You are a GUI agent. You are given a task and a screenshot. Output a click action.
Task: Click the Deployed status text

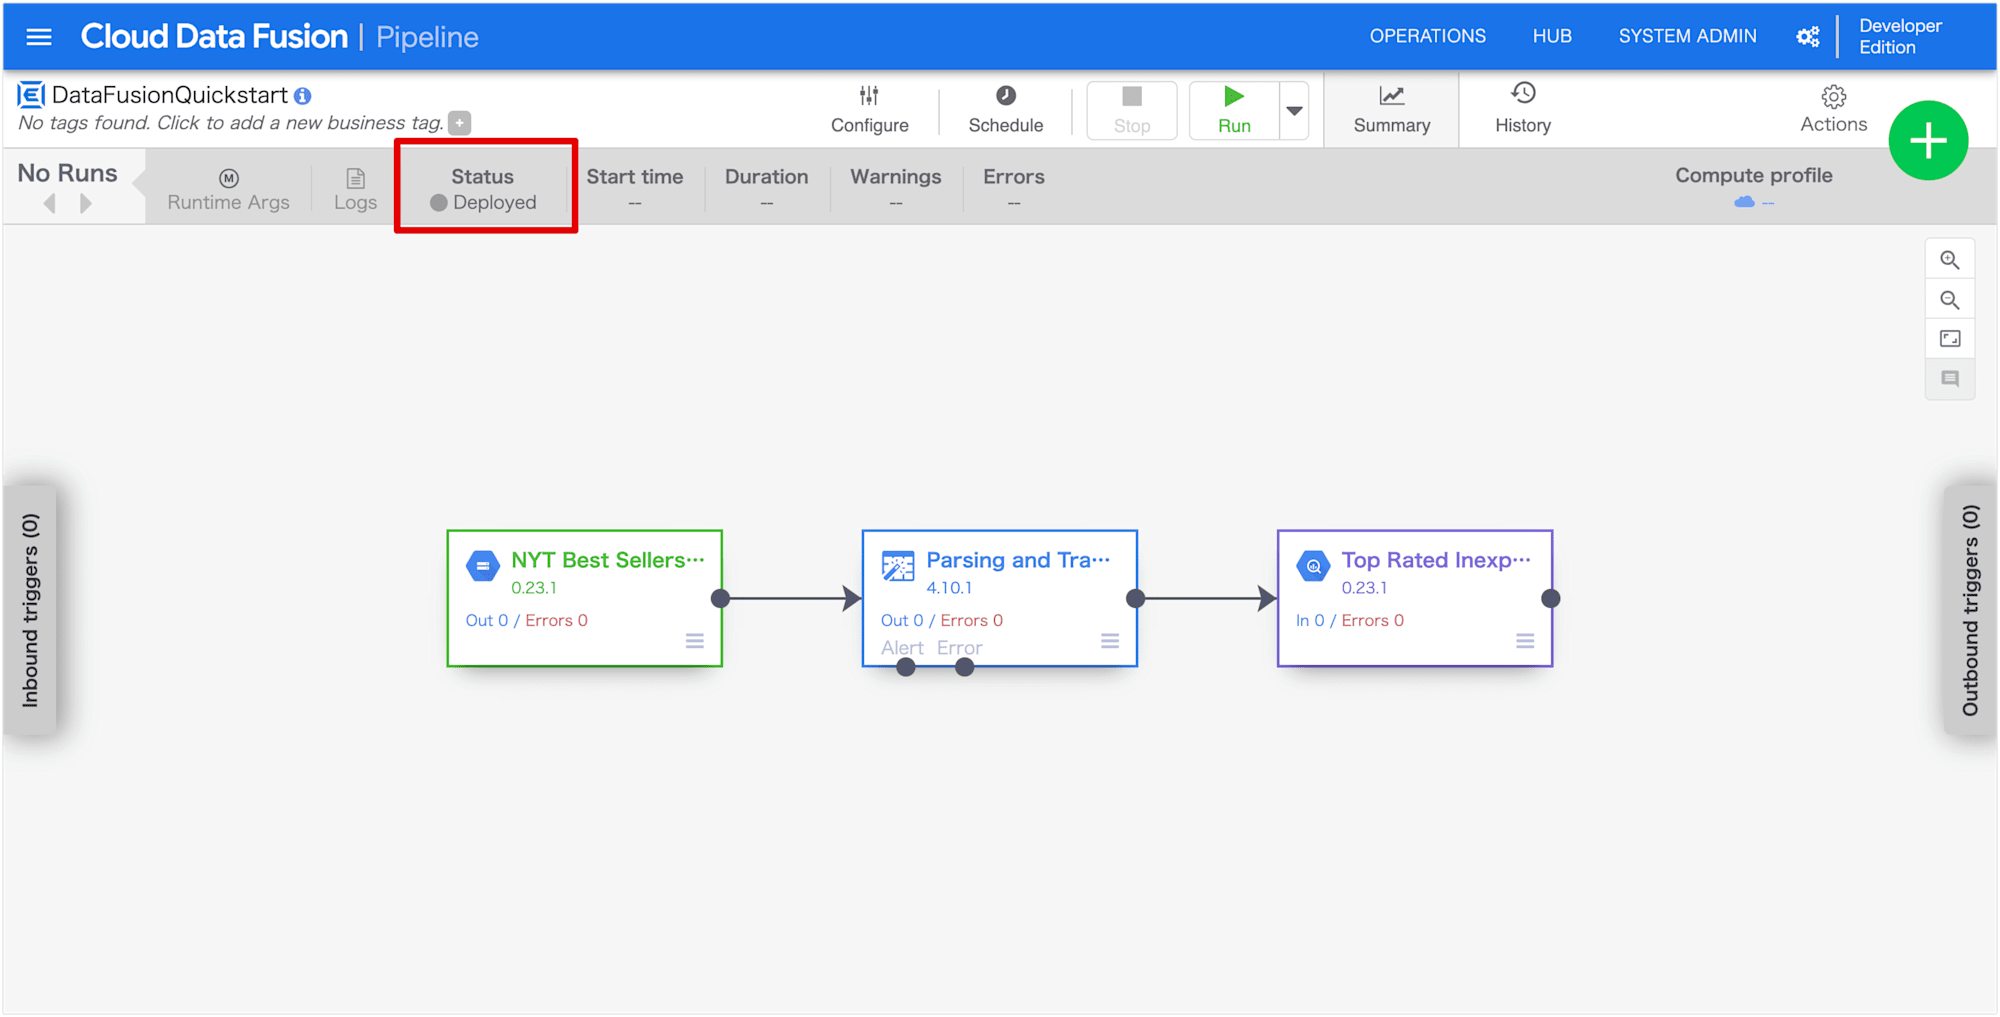click(494, 203)
